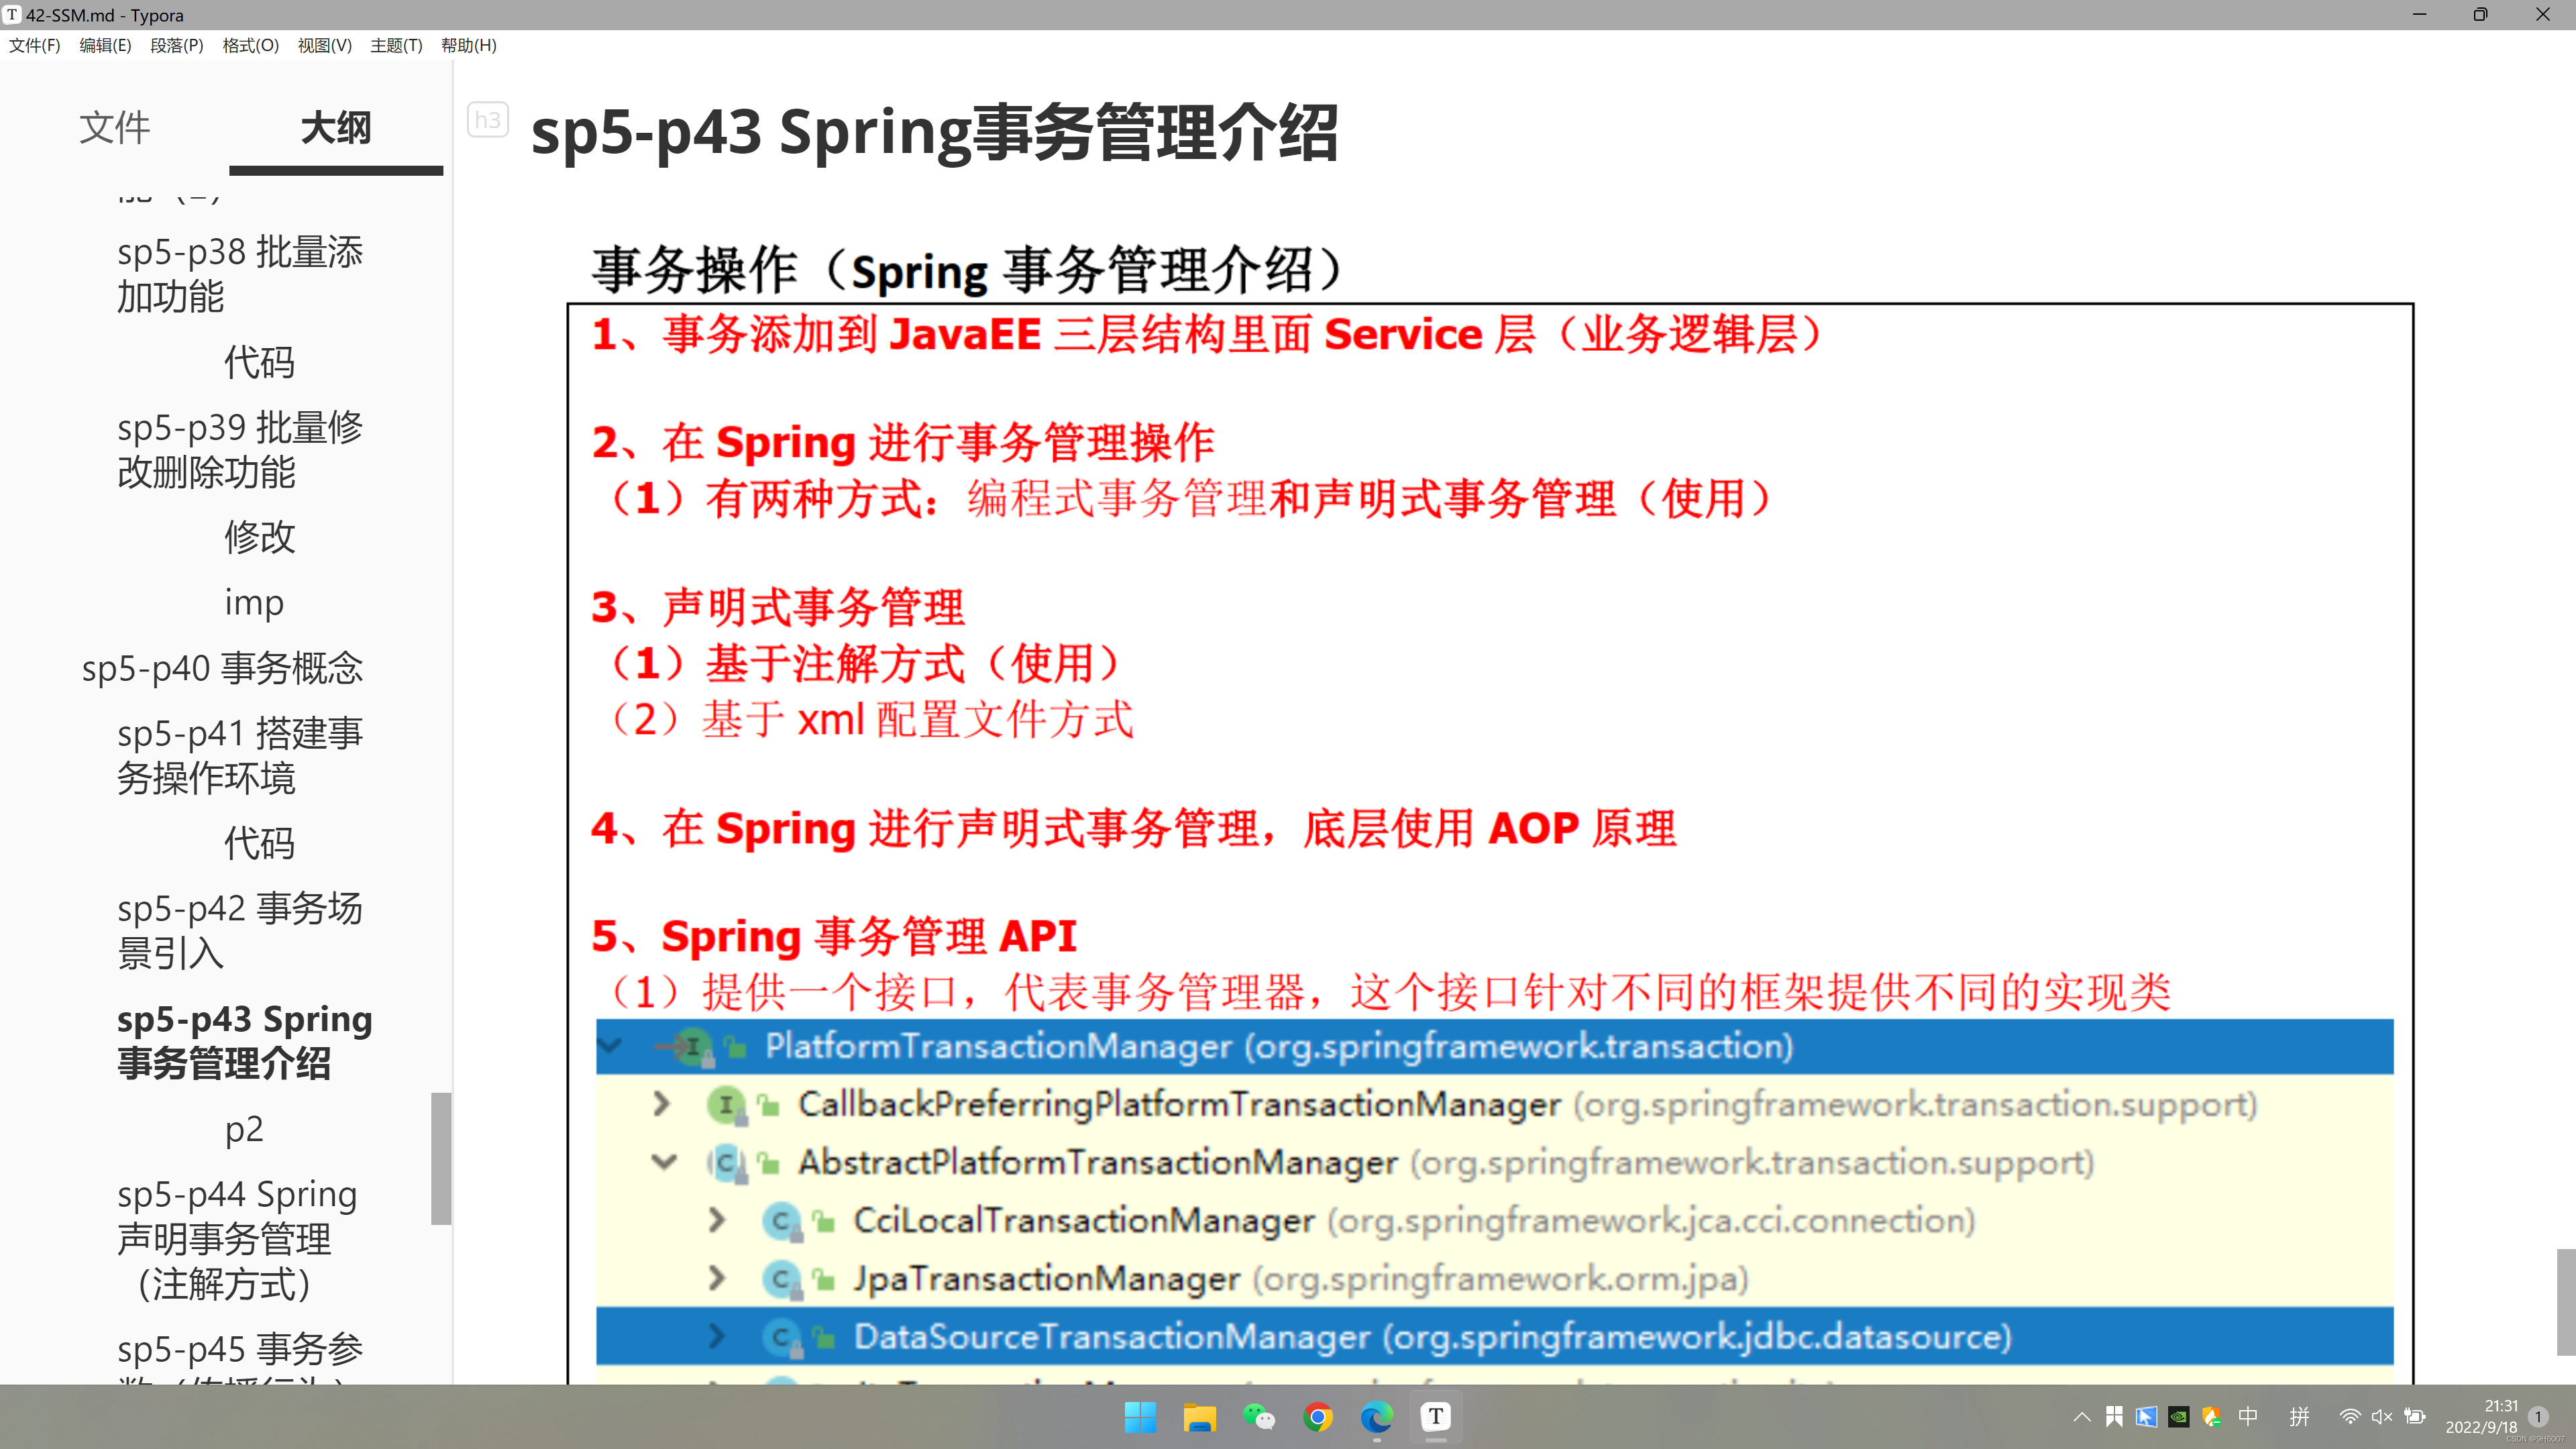This screenshot has height=1449, width=2576.
Task: Toggle the muted volume icon
Action: [x=2381, y=1416]
